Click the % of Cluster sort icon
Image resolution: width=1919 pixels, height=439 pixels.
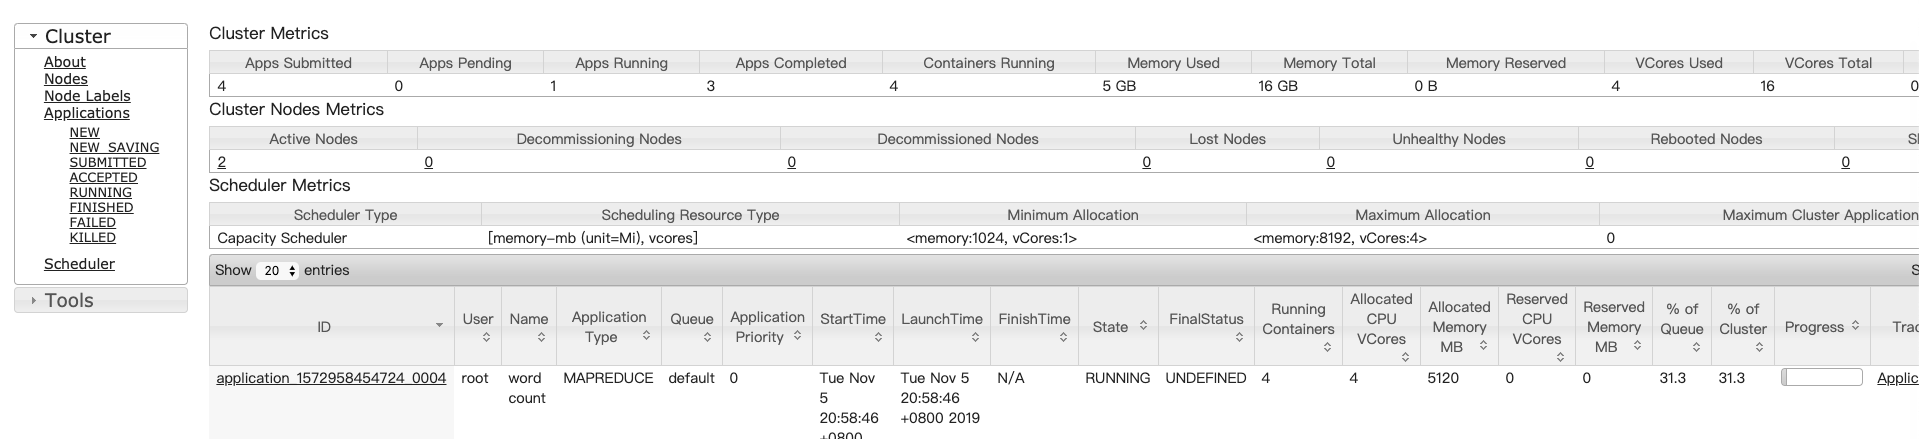coord(1759,347)
